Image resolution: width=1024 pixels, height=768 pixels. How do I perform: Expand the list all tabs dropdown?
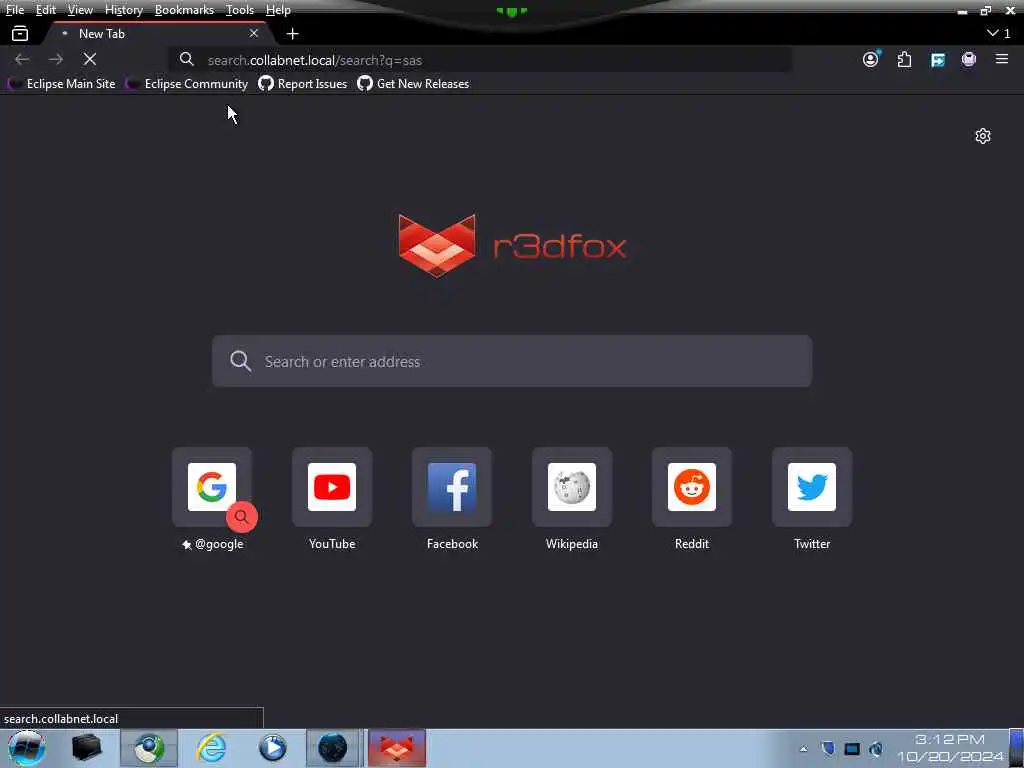coord(999,33)
